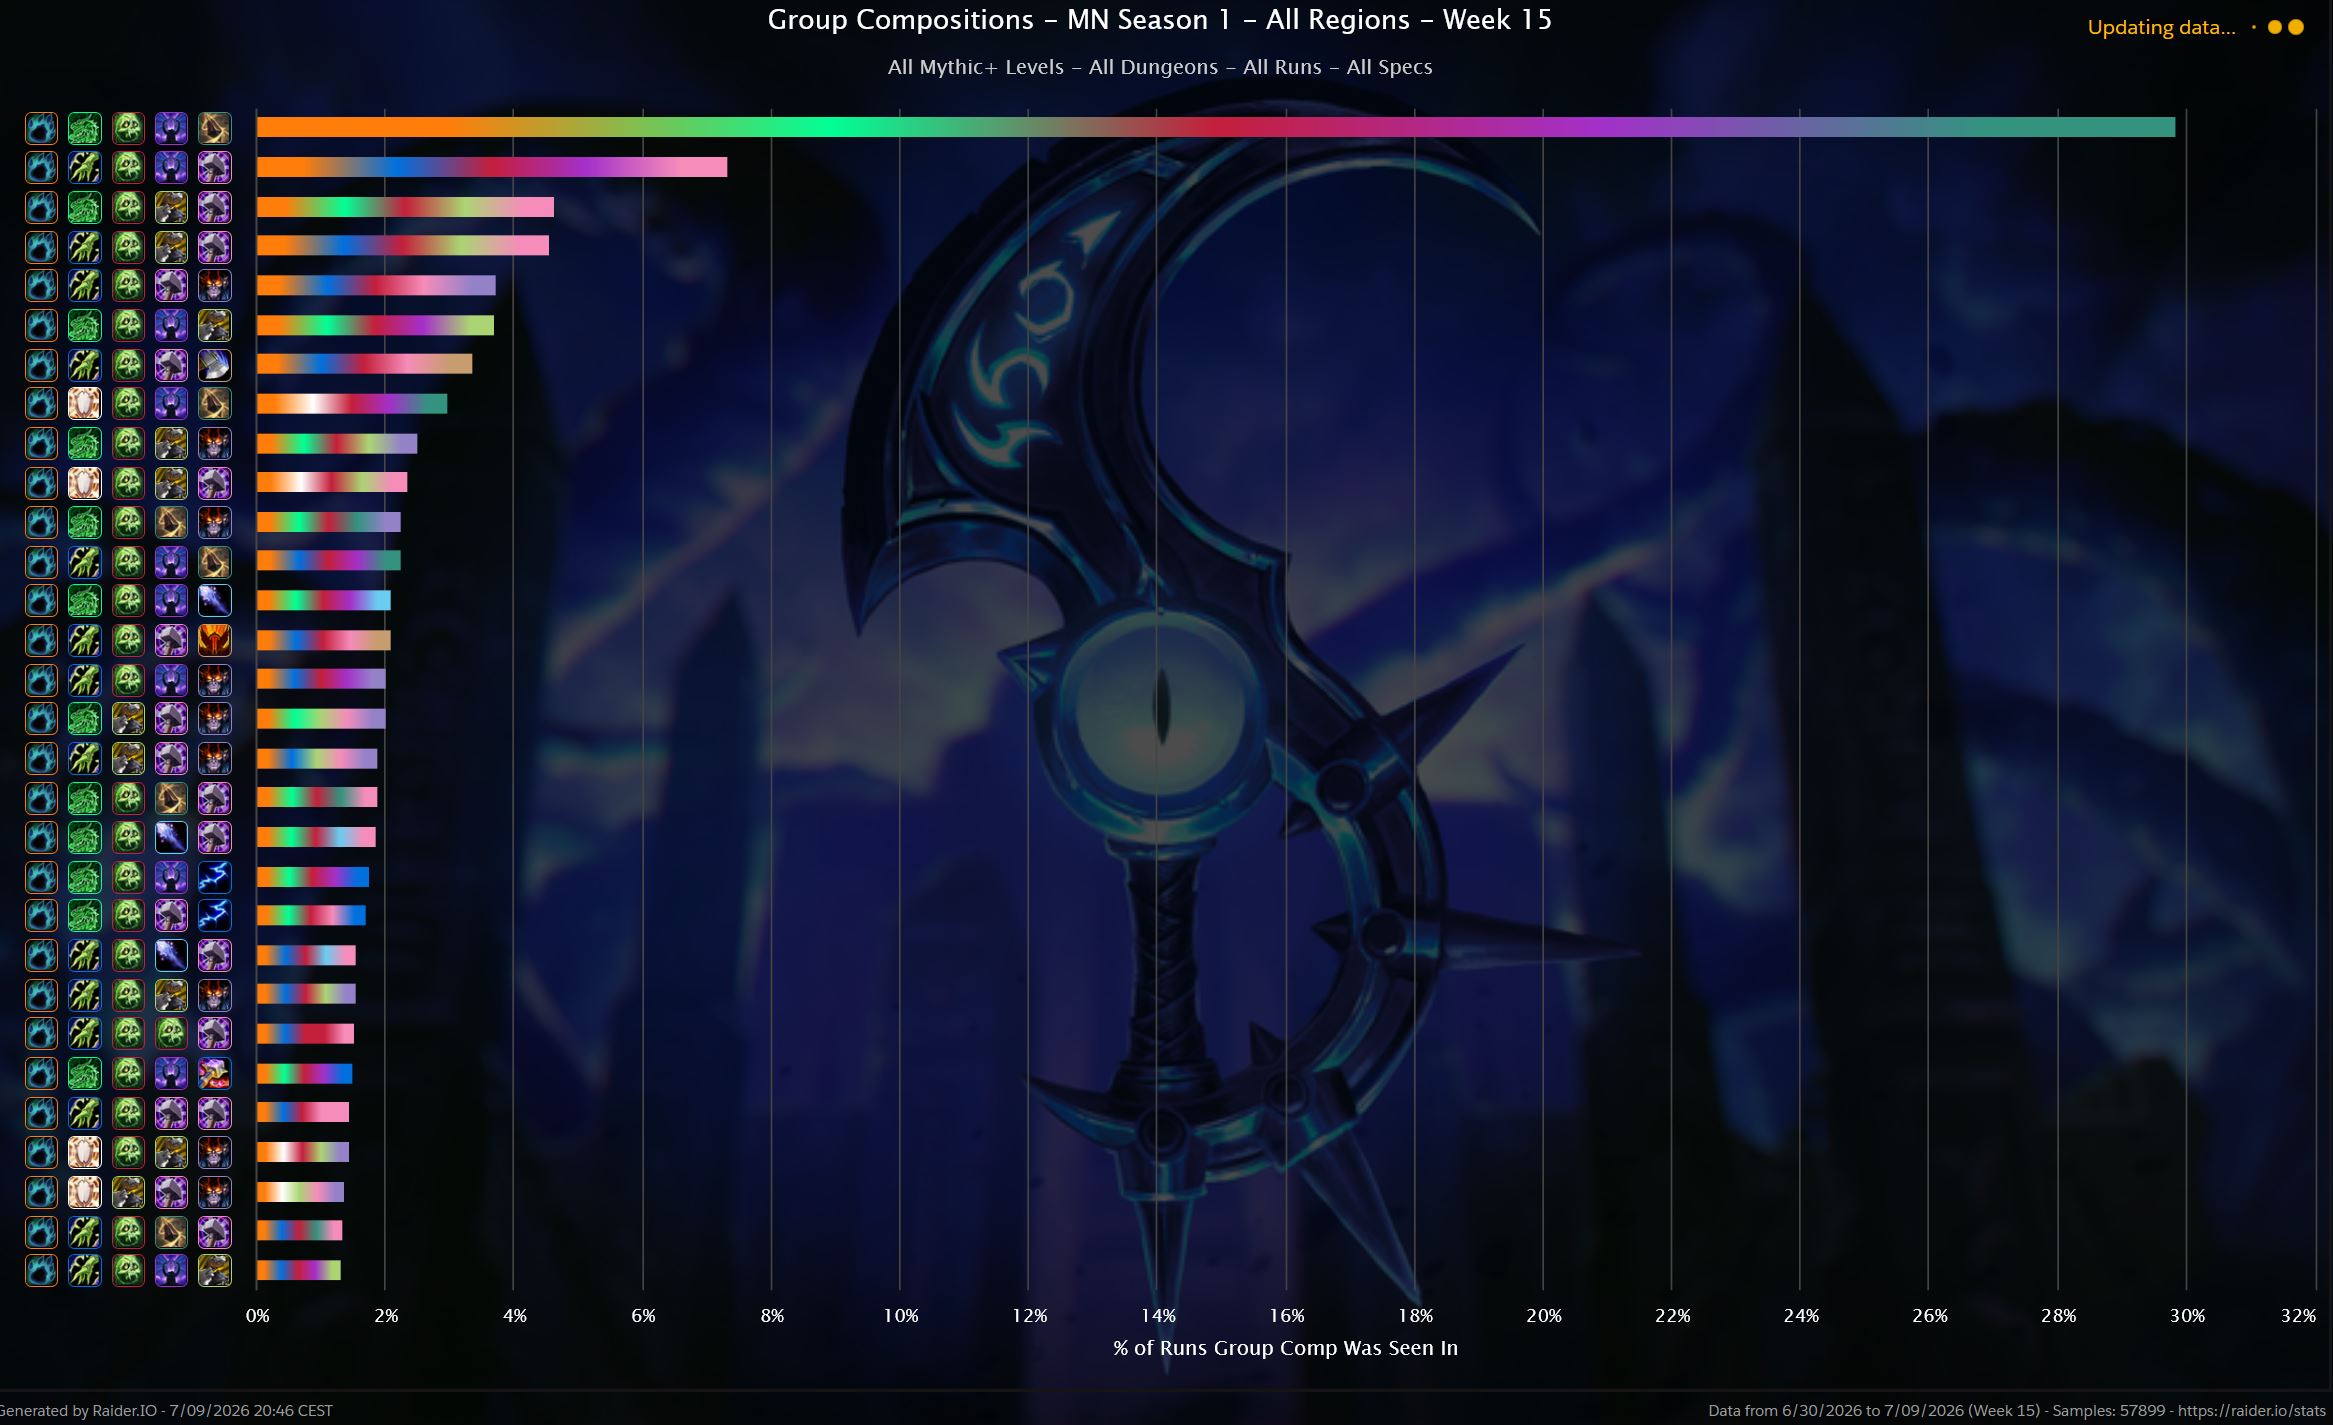Click the "28%" axis label
Screen dimensions: 2333x1425
coord(2058,1316)
